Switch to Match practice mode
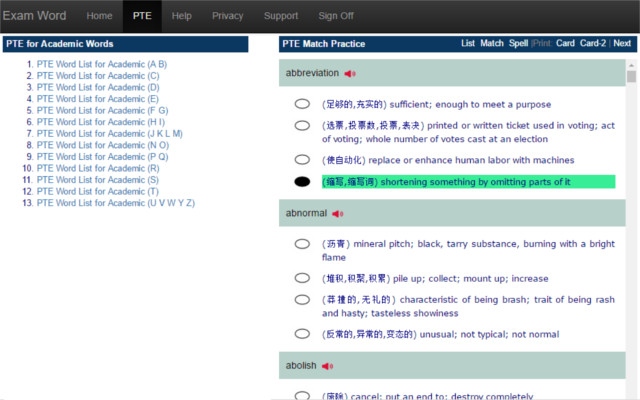The image size is (640, 400). pyautogui.click(x=492, y=43)
